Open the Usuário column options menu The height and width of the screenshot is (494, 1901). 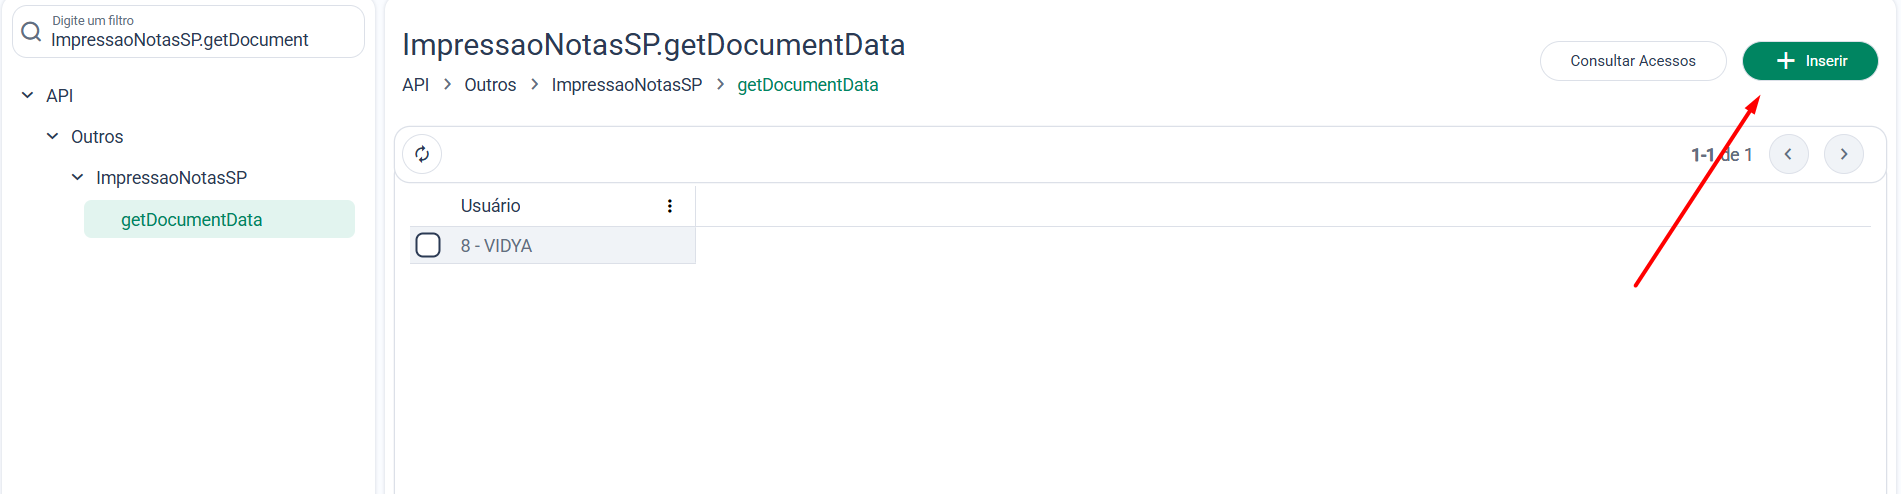coord(670,206)
